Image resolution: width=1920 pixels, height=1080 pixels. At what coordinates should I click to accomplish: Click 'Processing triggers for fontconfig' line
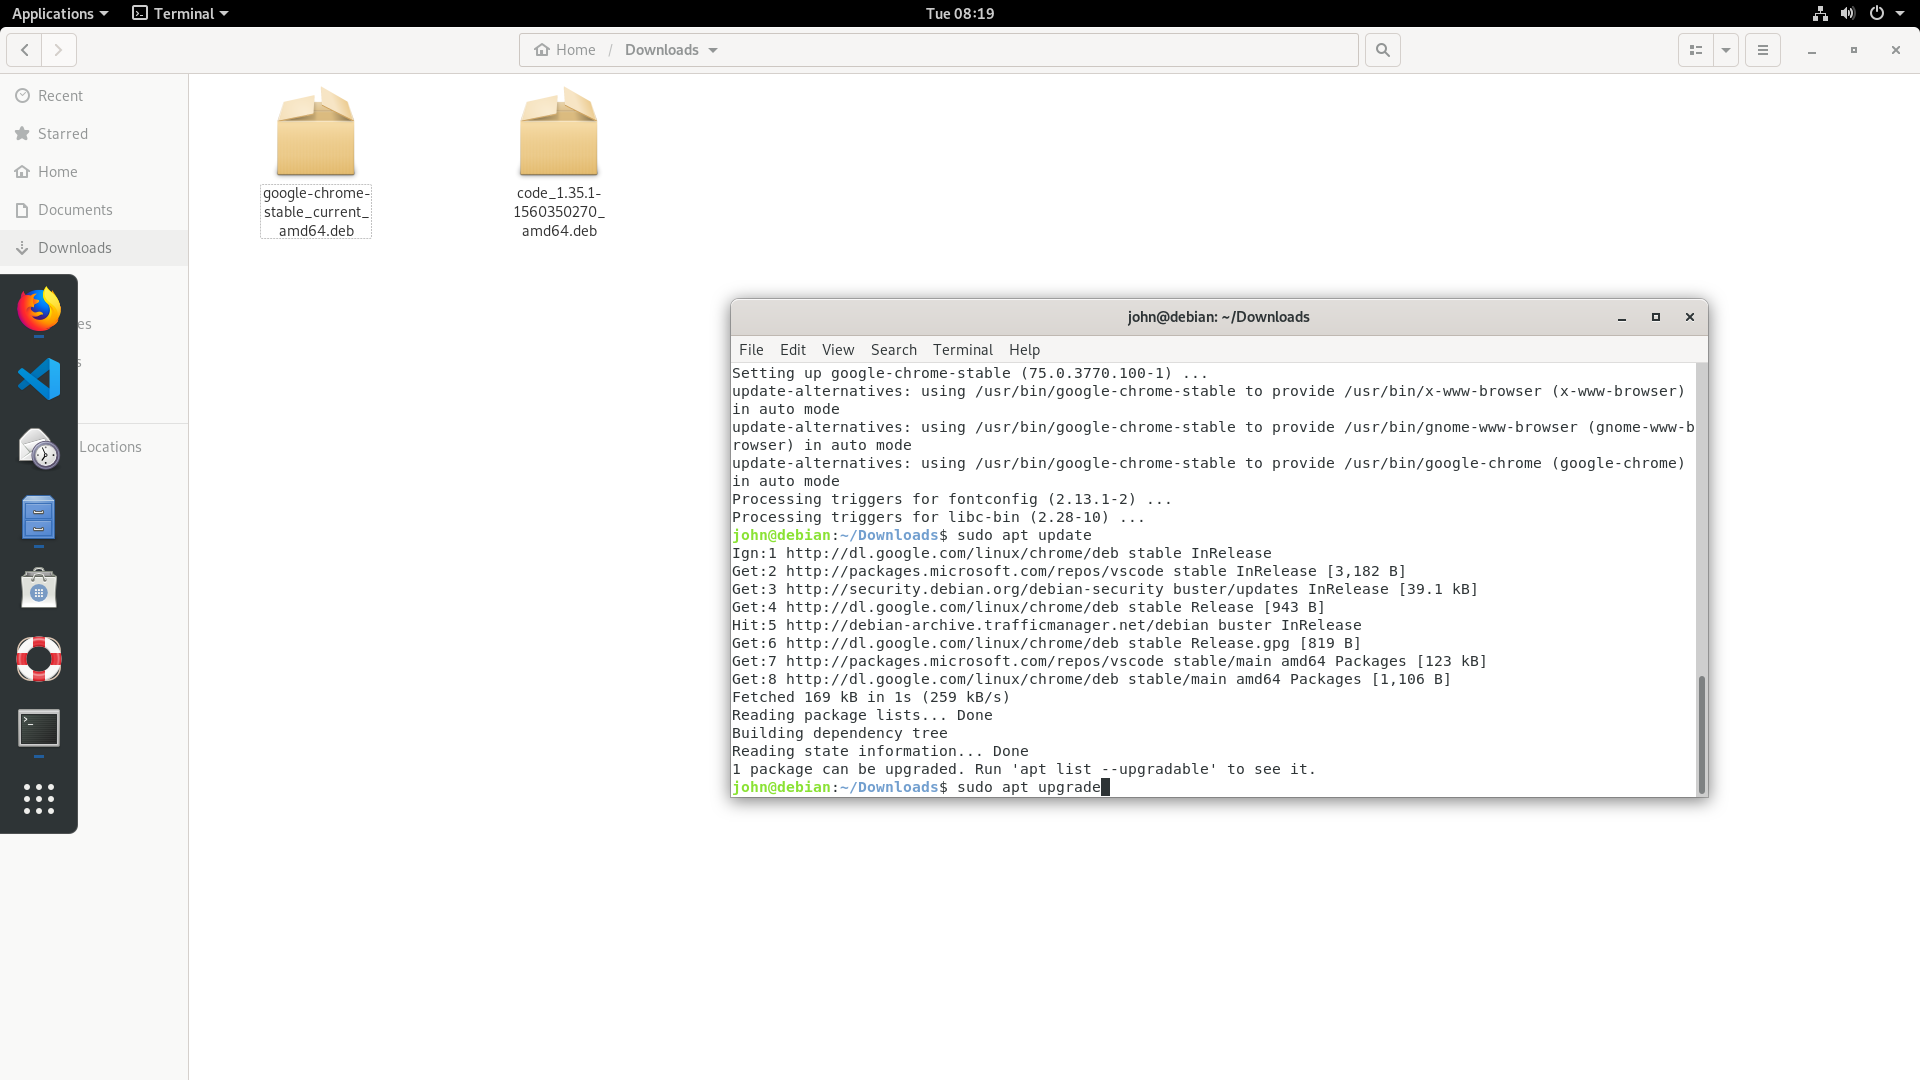(952, 499)
